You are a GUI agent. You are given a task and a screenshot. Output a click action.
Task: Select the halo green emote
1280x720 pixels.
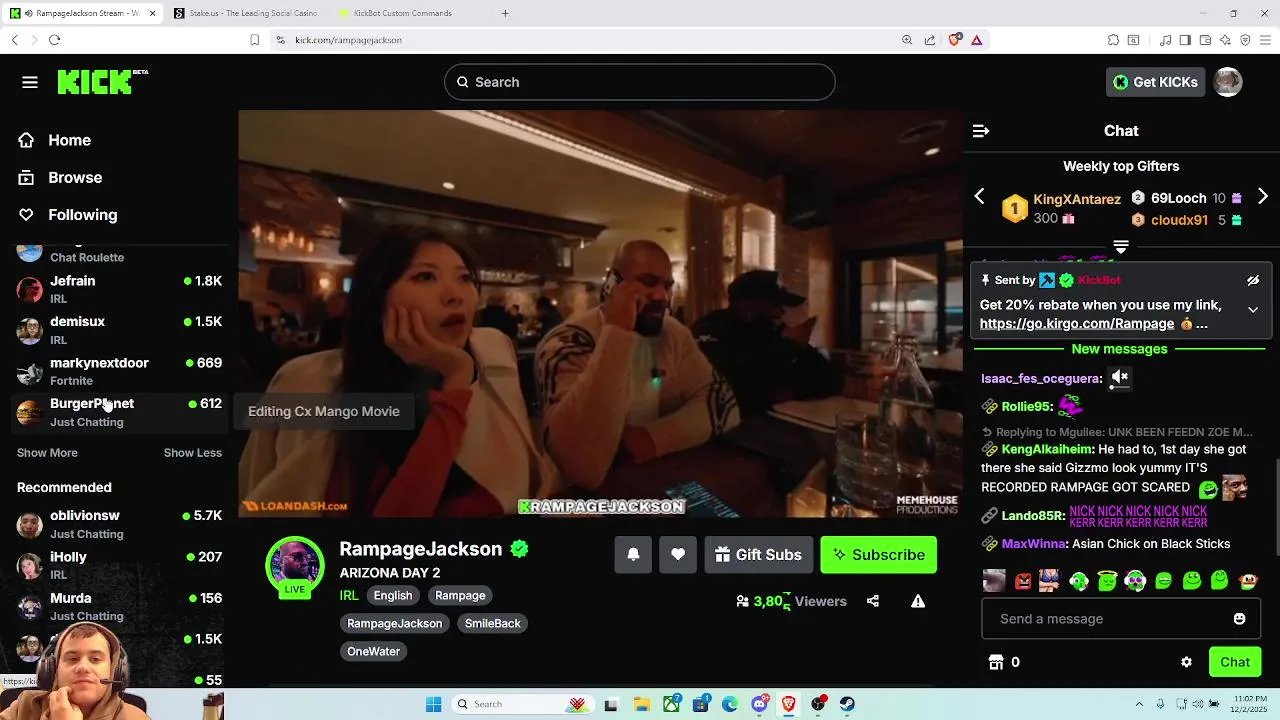[1106, 580]
